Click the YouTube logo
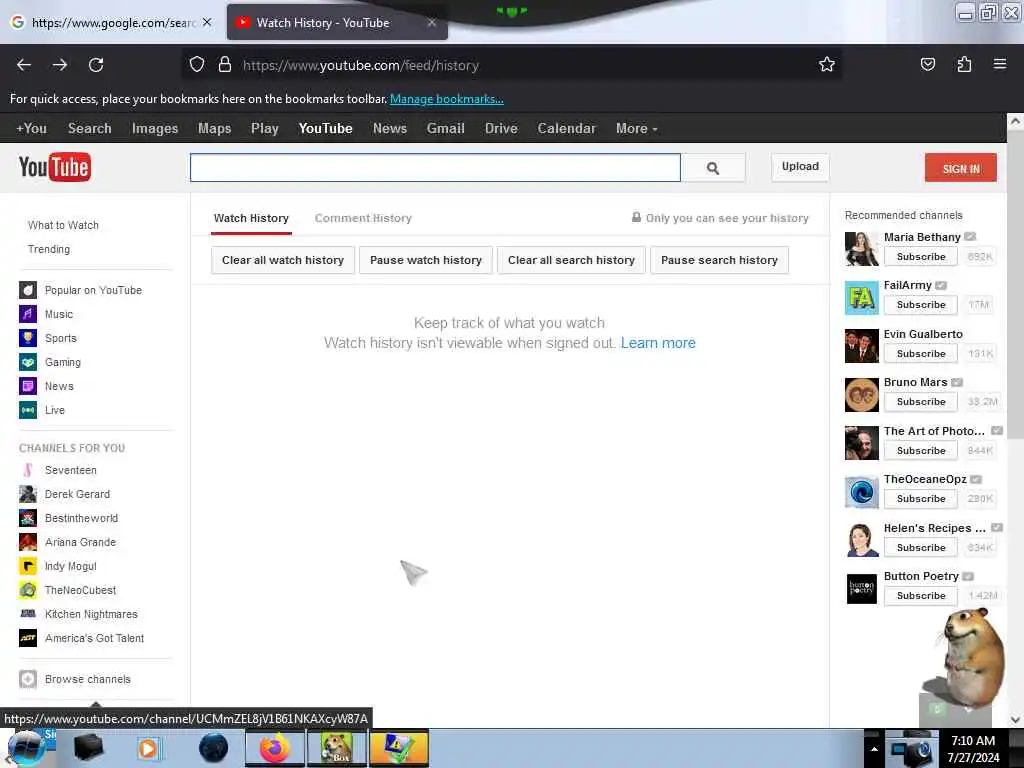 55,167
